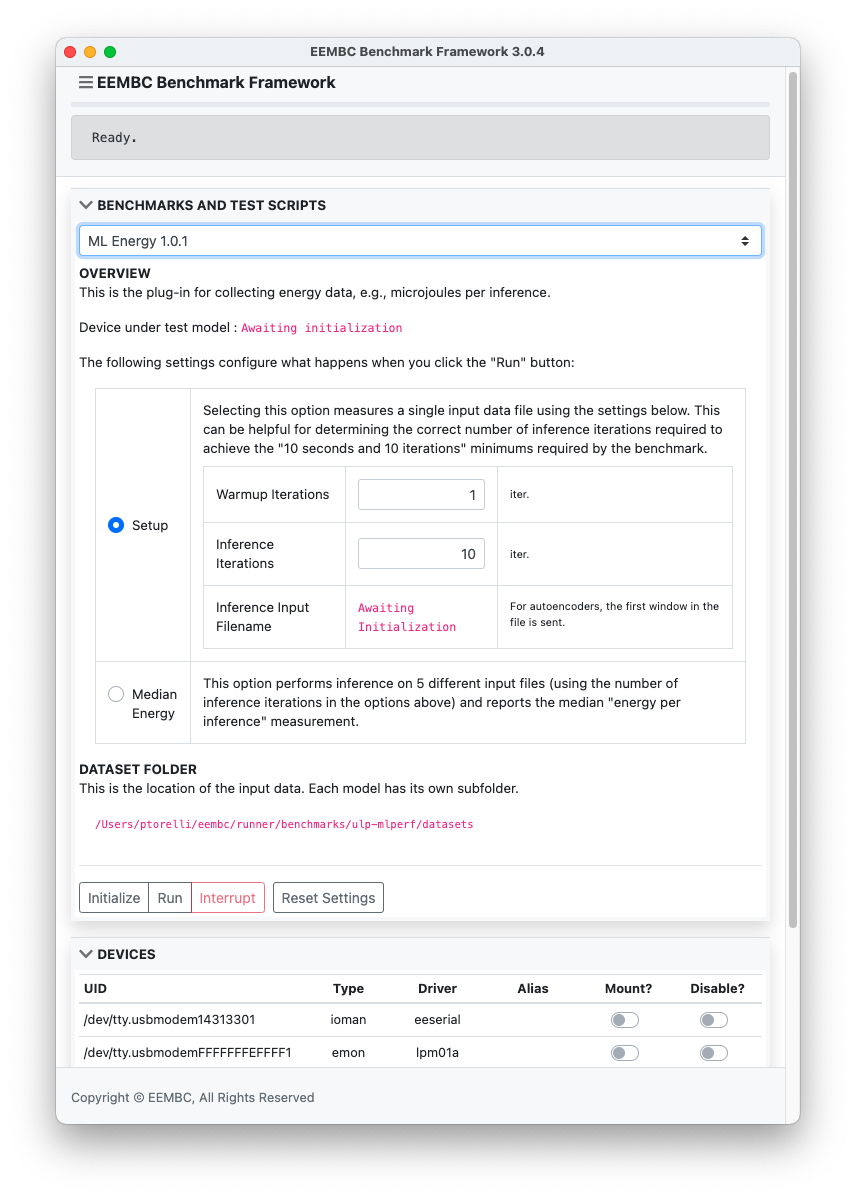The height and width of the screenshot is (1198, 856).
Task: Click the EEMBC Benchmark Framework heading
Action: (x=216, y=83)
